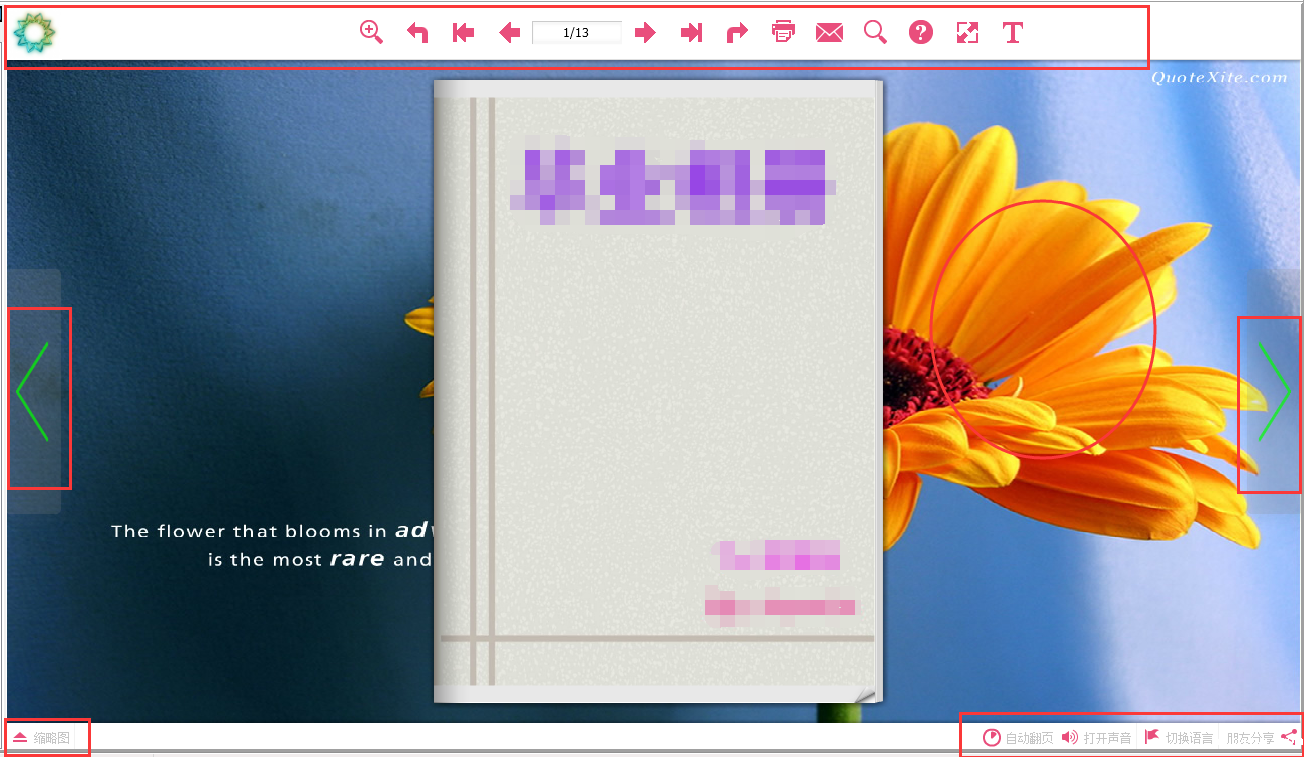1304x757 pixels.
Task: Click the green right chevron beside book
Action: (1273, 391)
